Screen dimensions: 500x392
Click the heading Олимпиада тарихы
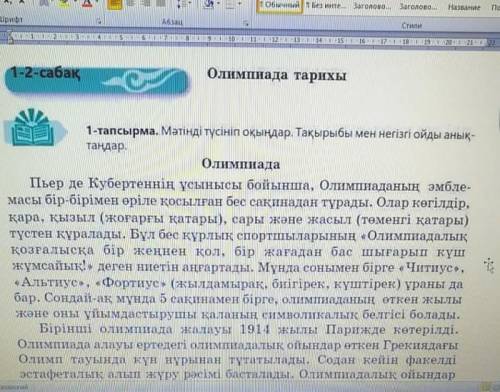(277, 75)
